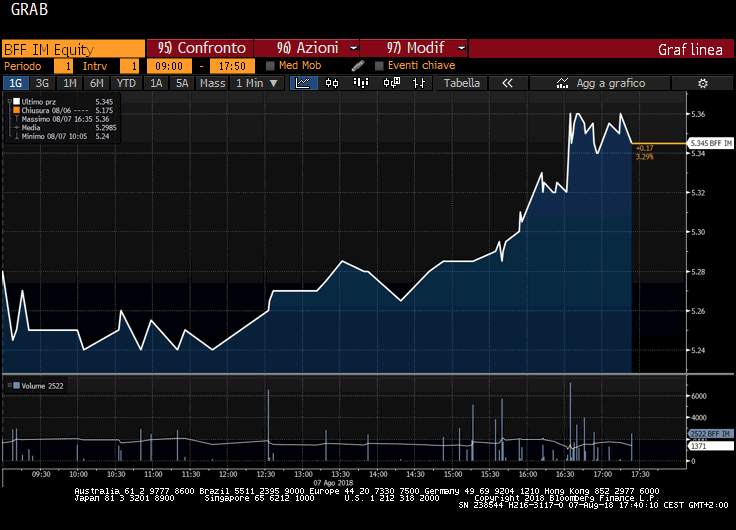Screen dimensions: 736x530
Task: Click the 95) Confronto button
Action: tap(199, 48)
